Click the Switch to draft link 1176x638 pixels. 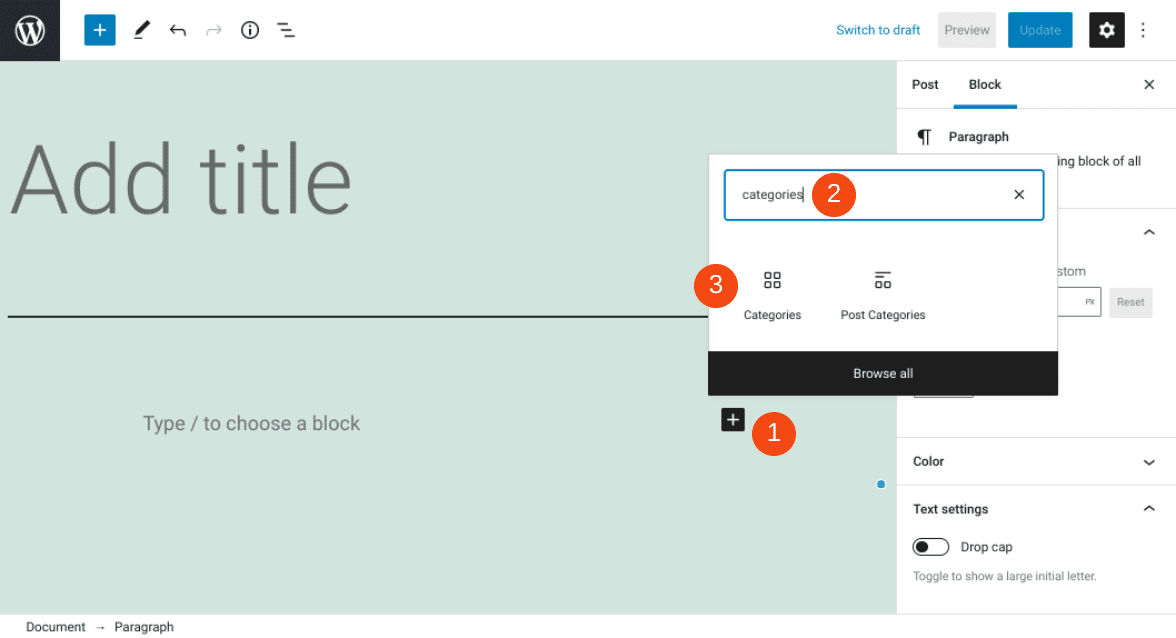pyautogui.click(x=877, y=30)
